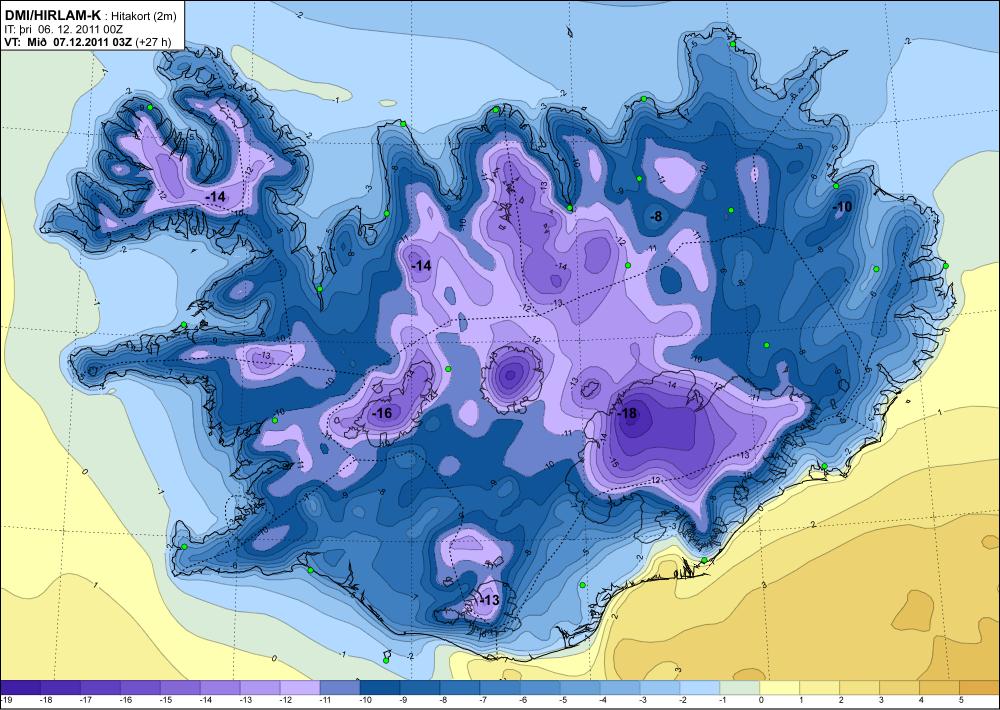Pick legend swatch between -10 and -9
Viewport: 1000px width, 710px height.
[380, 688]
